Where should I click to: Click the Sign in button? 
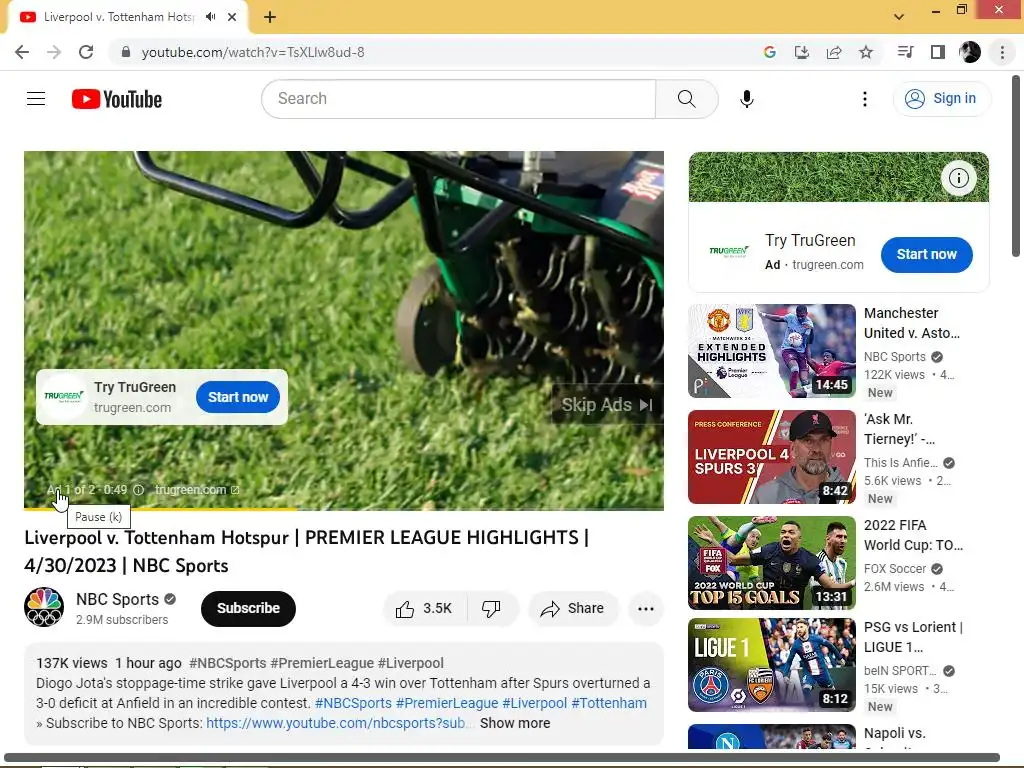[x=941, y=99]
